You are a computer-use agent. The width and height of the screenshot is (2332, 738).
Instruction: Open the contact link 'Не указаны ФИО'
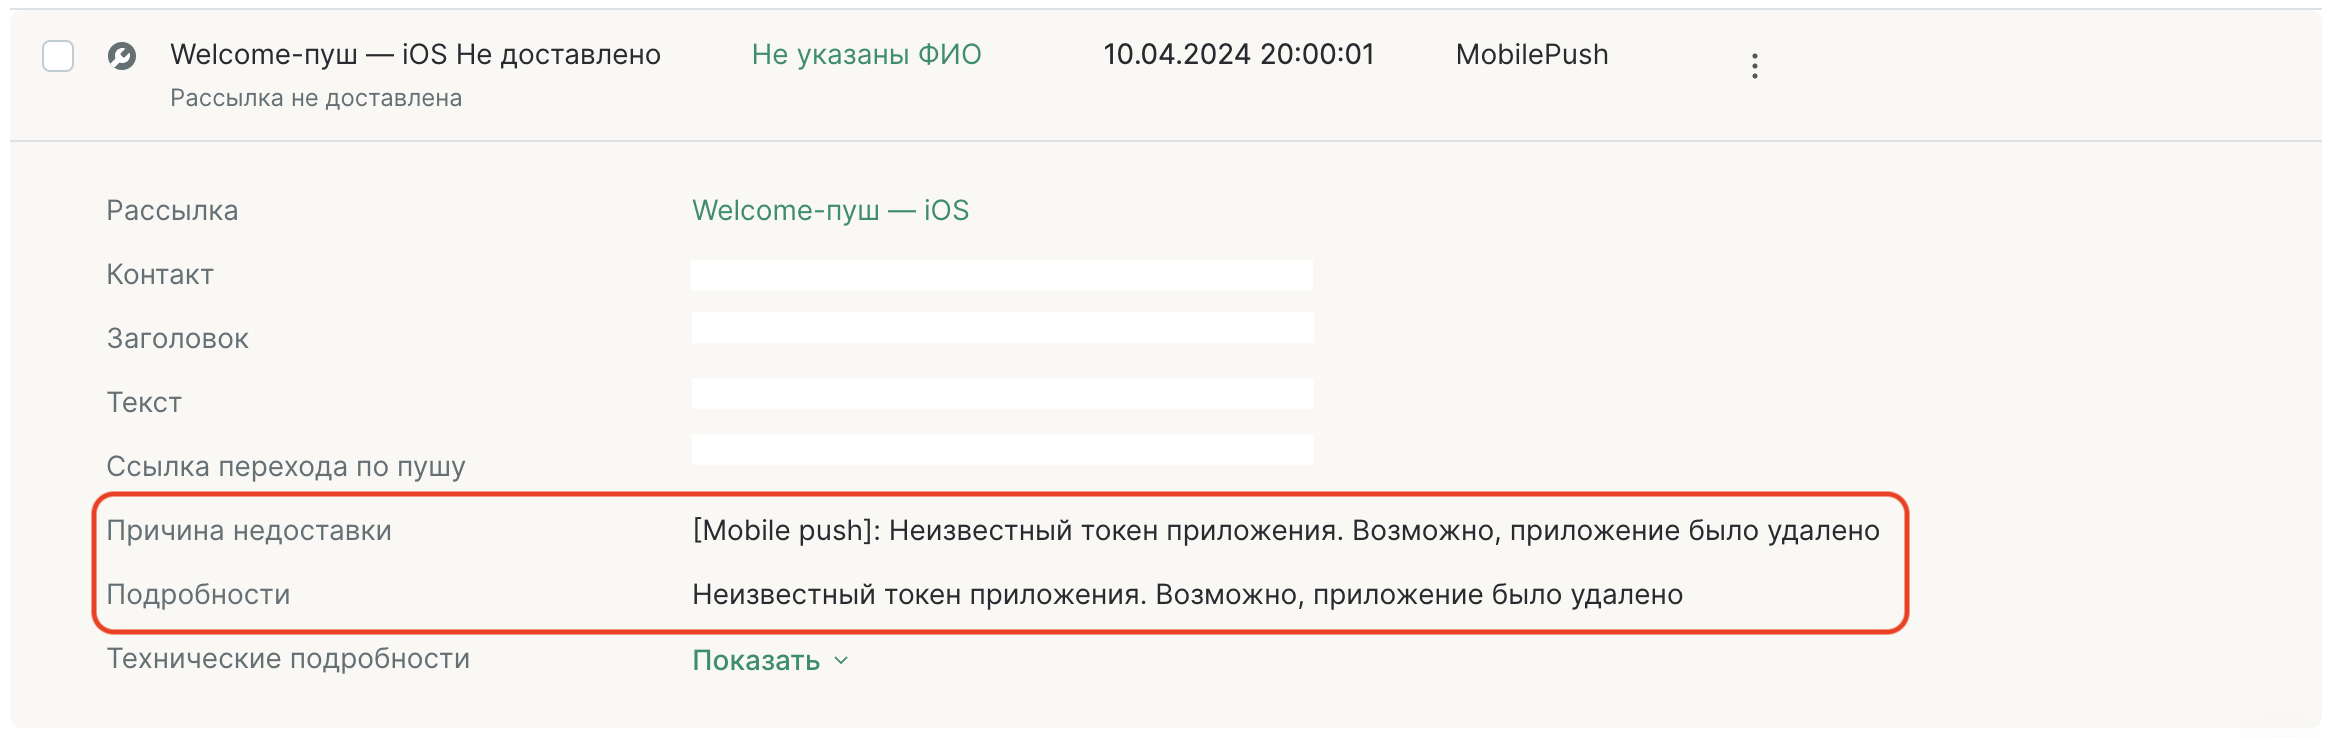coord(866,54)
